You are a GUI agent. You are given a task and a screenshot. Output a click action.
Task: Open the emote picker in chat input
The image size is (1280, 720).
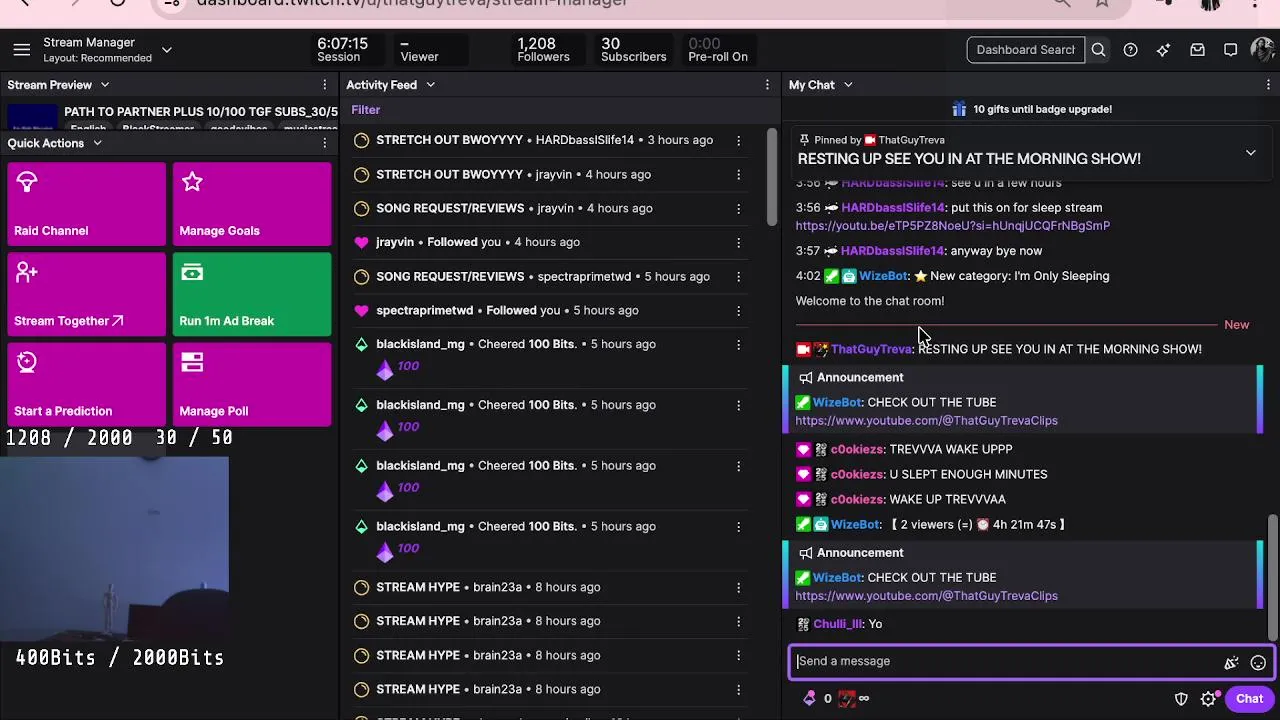(x=1258, y=662)
